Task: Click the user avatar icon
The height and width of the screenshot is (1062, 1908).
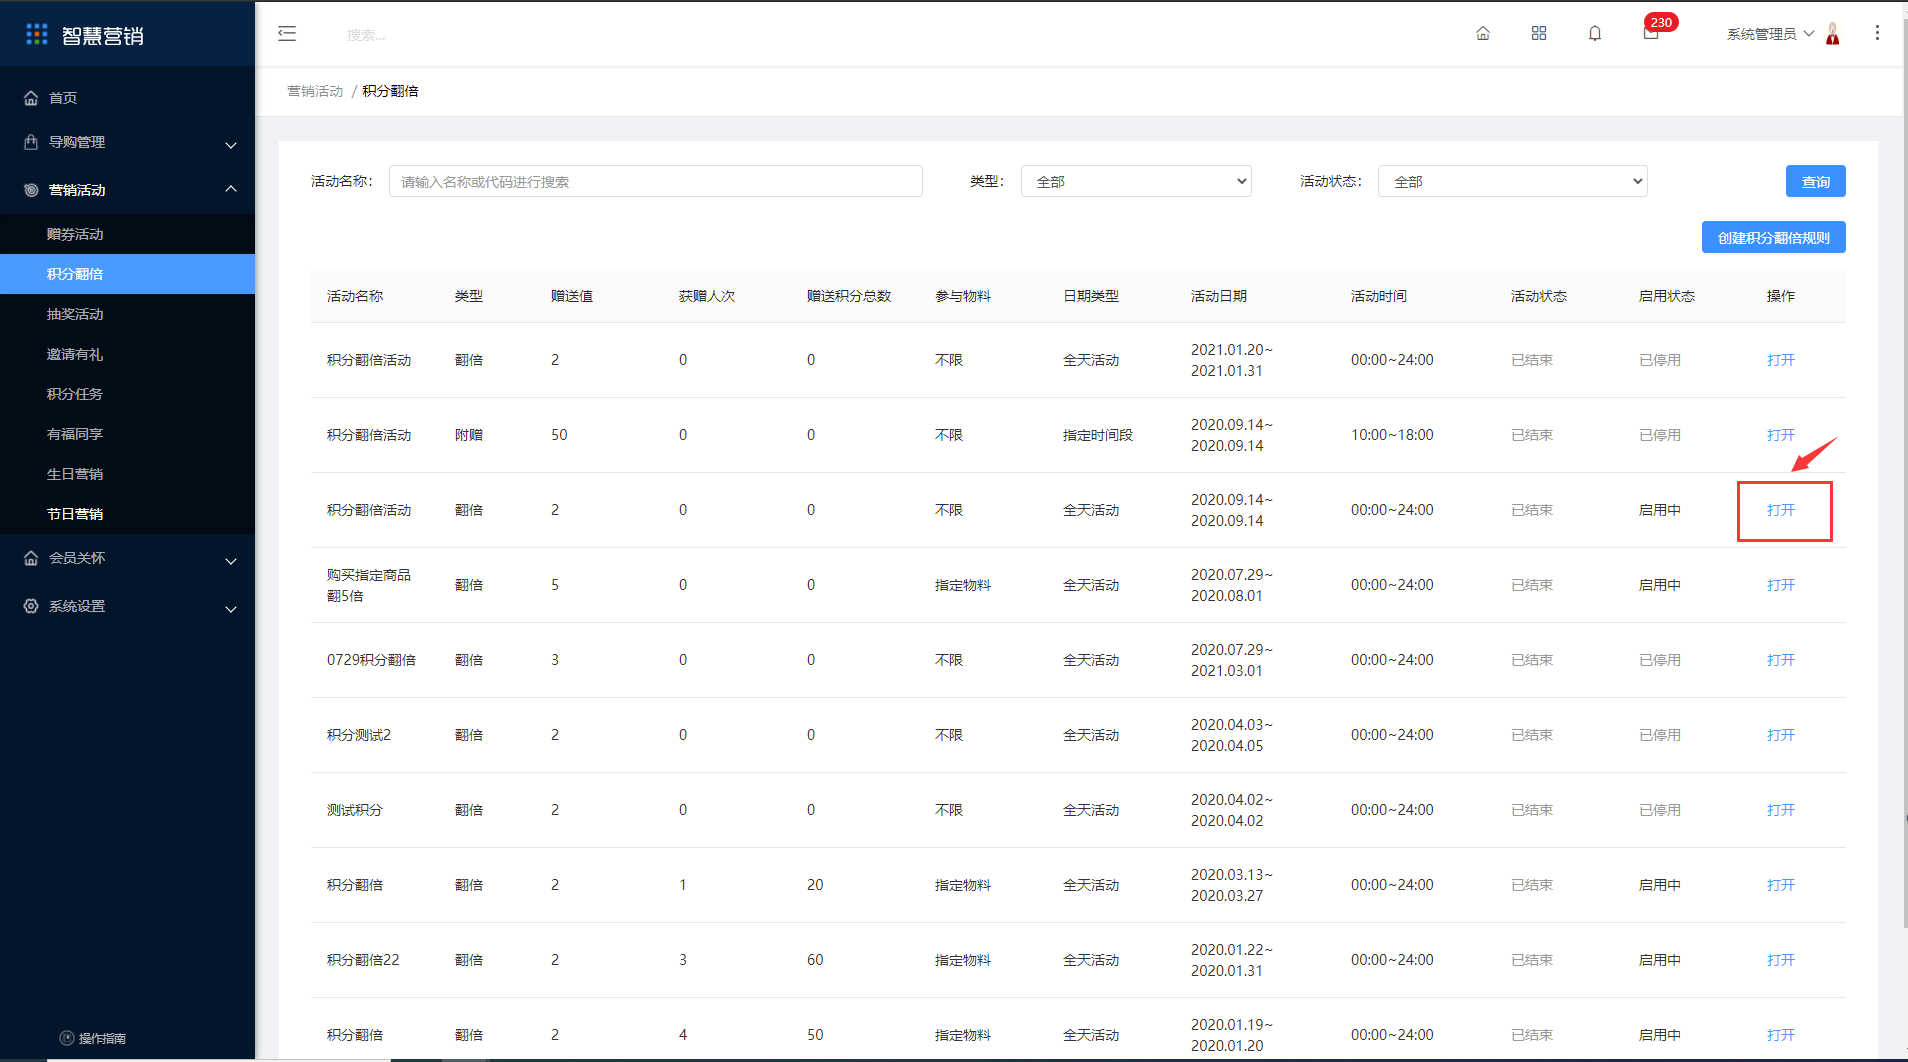Action: pos(1833,34)
